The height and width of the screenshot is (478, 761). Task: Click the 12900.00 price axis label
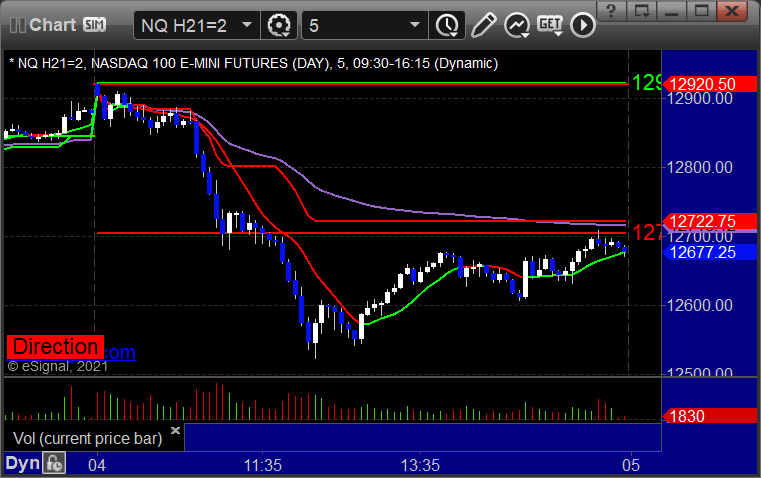699,99
